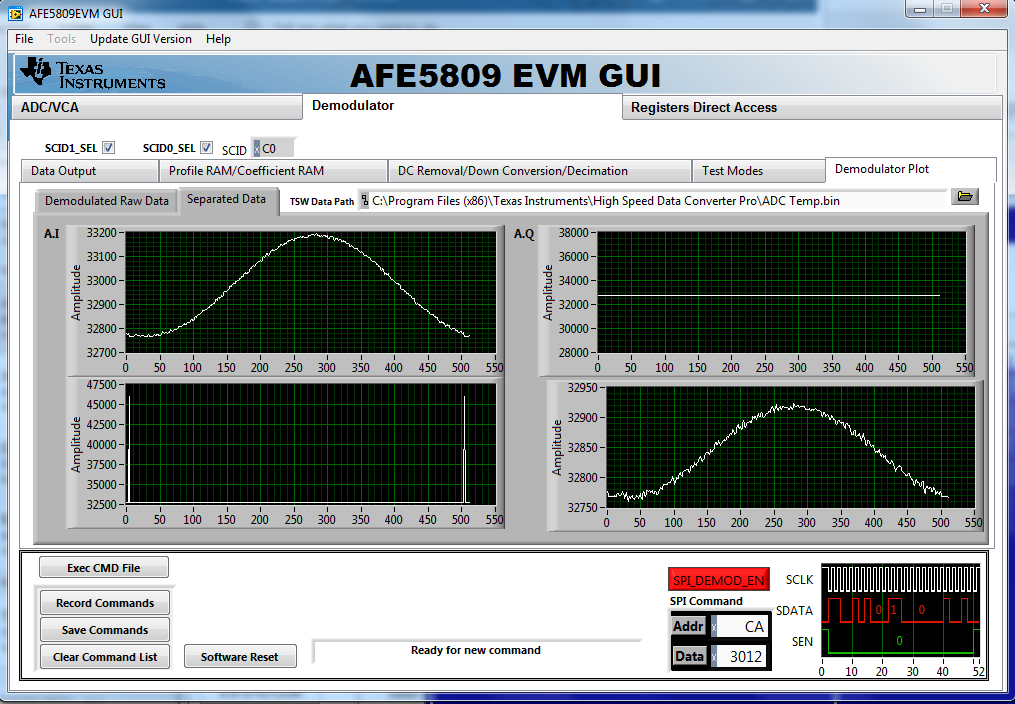The height and width of the screenshot is (704, 1015).
Task: Click the 32950 axis label on lower-right plot
Action: click(585, 388)
